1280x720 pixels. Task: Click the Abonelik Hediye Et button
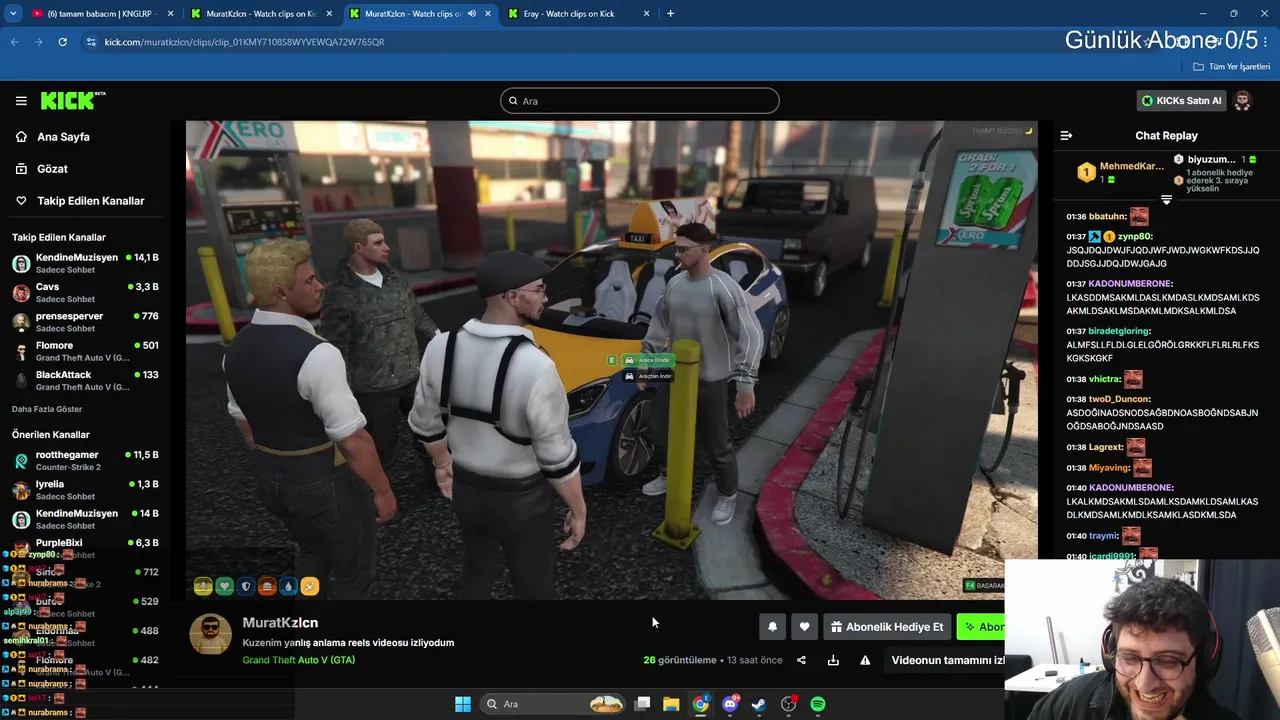(x=886, y=627)
